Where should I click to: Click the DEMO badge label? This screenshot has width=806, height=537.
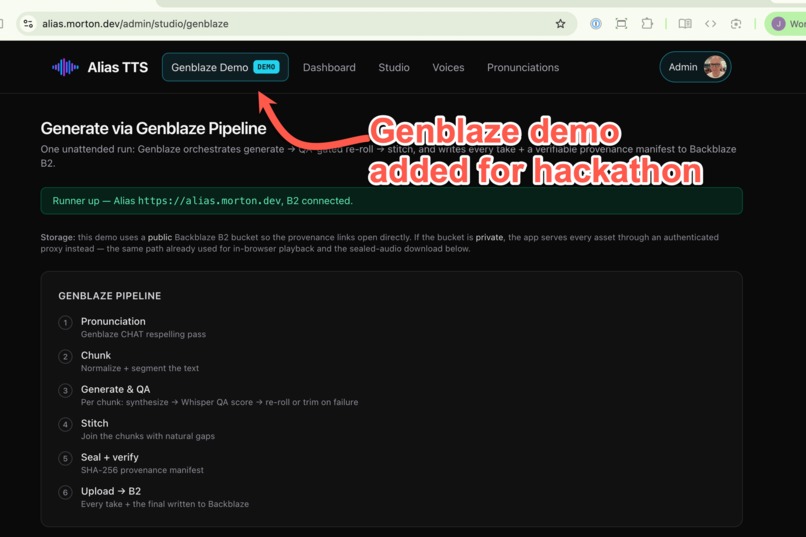click(266, 67)
